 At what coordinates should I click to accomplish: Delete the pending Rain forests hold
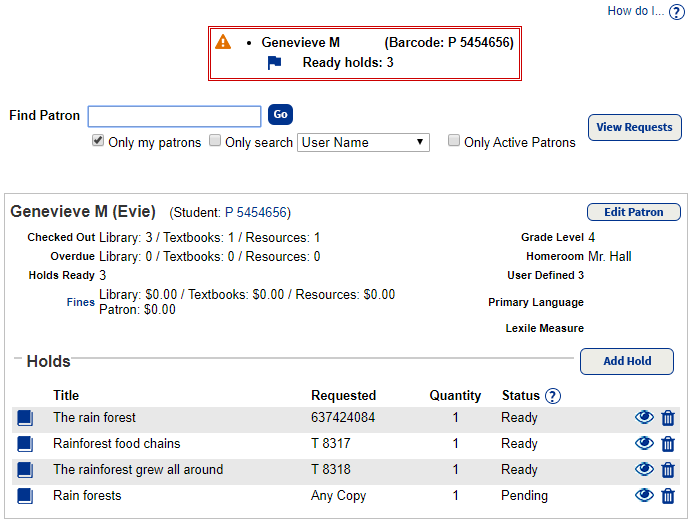[x=668, y=496]
